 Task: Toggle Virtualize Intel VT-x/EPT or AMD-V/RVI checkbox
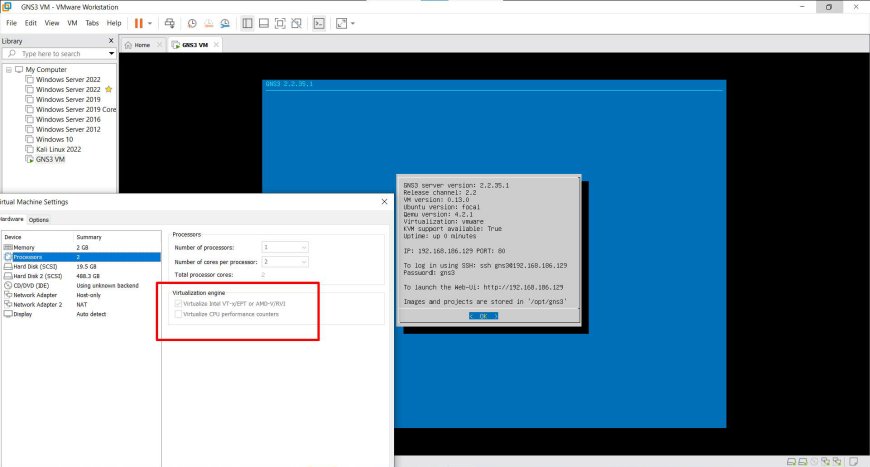178,303
